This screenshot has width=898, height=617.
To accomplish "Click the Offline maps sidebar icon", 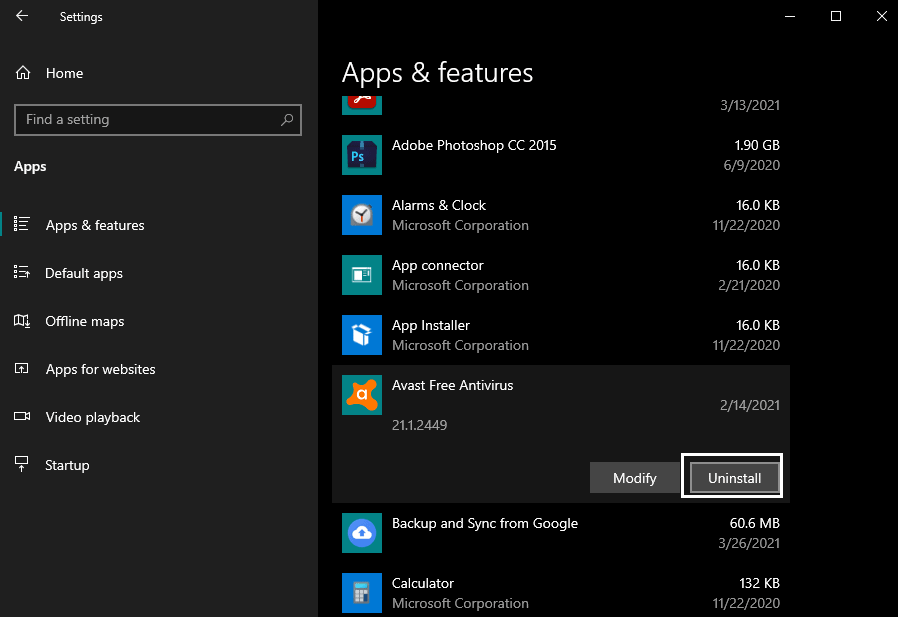I will [22, 321].
